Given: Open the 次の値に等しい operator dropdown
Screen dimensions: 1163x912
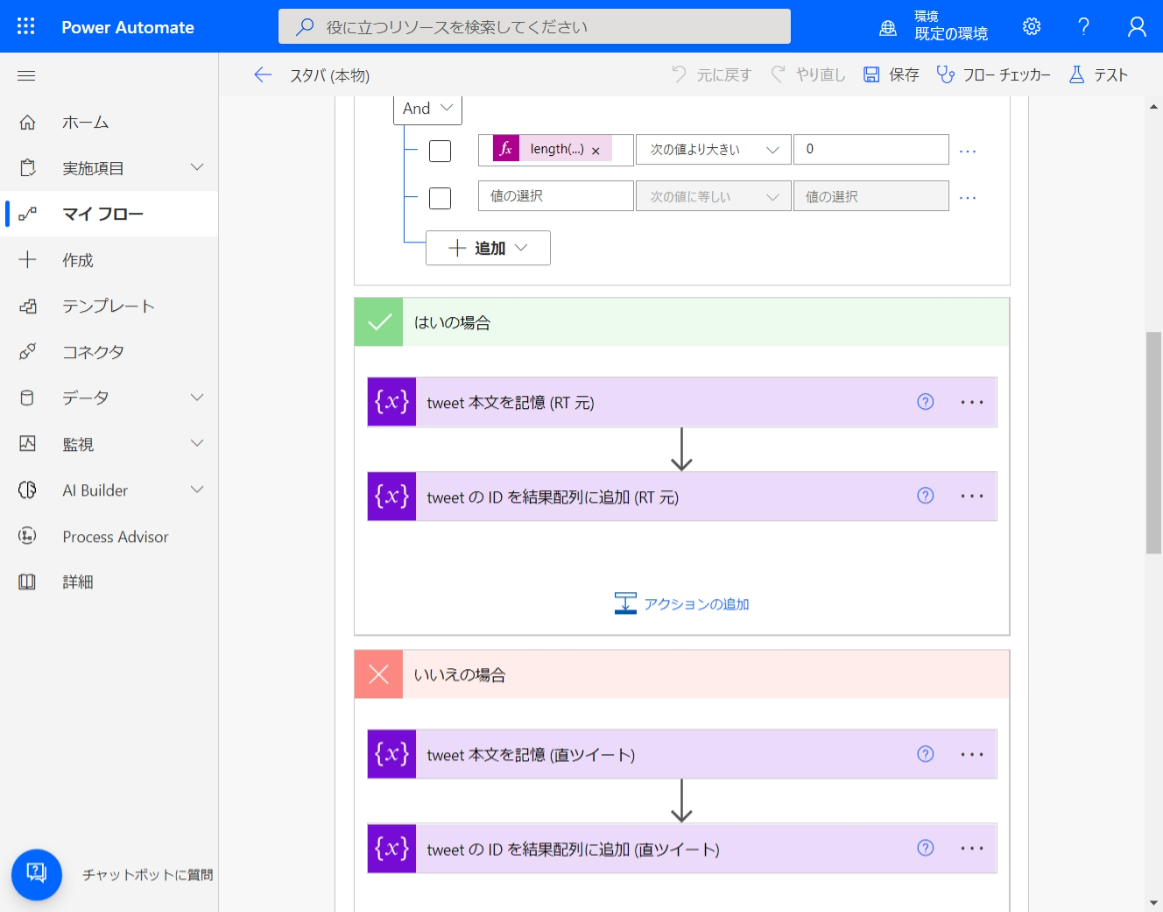Looking at the screenshot, I should pos(714,196).
